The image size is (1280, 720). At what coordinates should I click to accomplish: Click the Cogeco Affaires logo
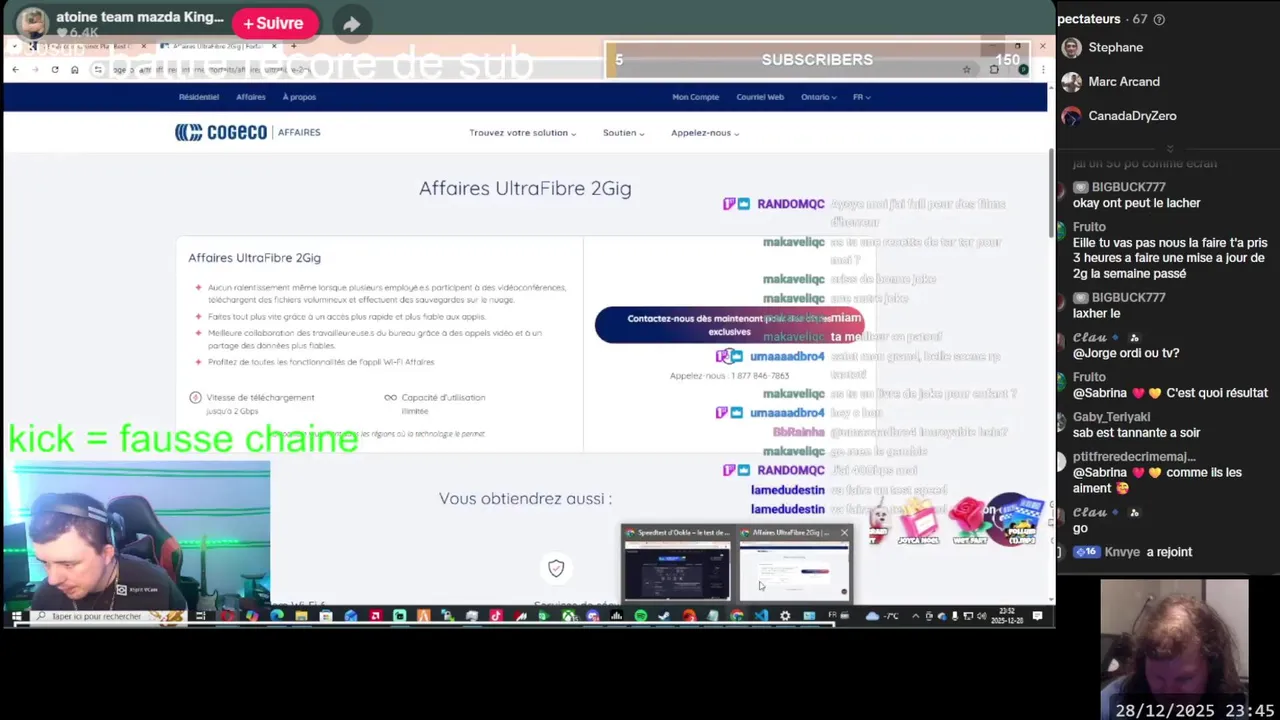click(x=247, y=132)
